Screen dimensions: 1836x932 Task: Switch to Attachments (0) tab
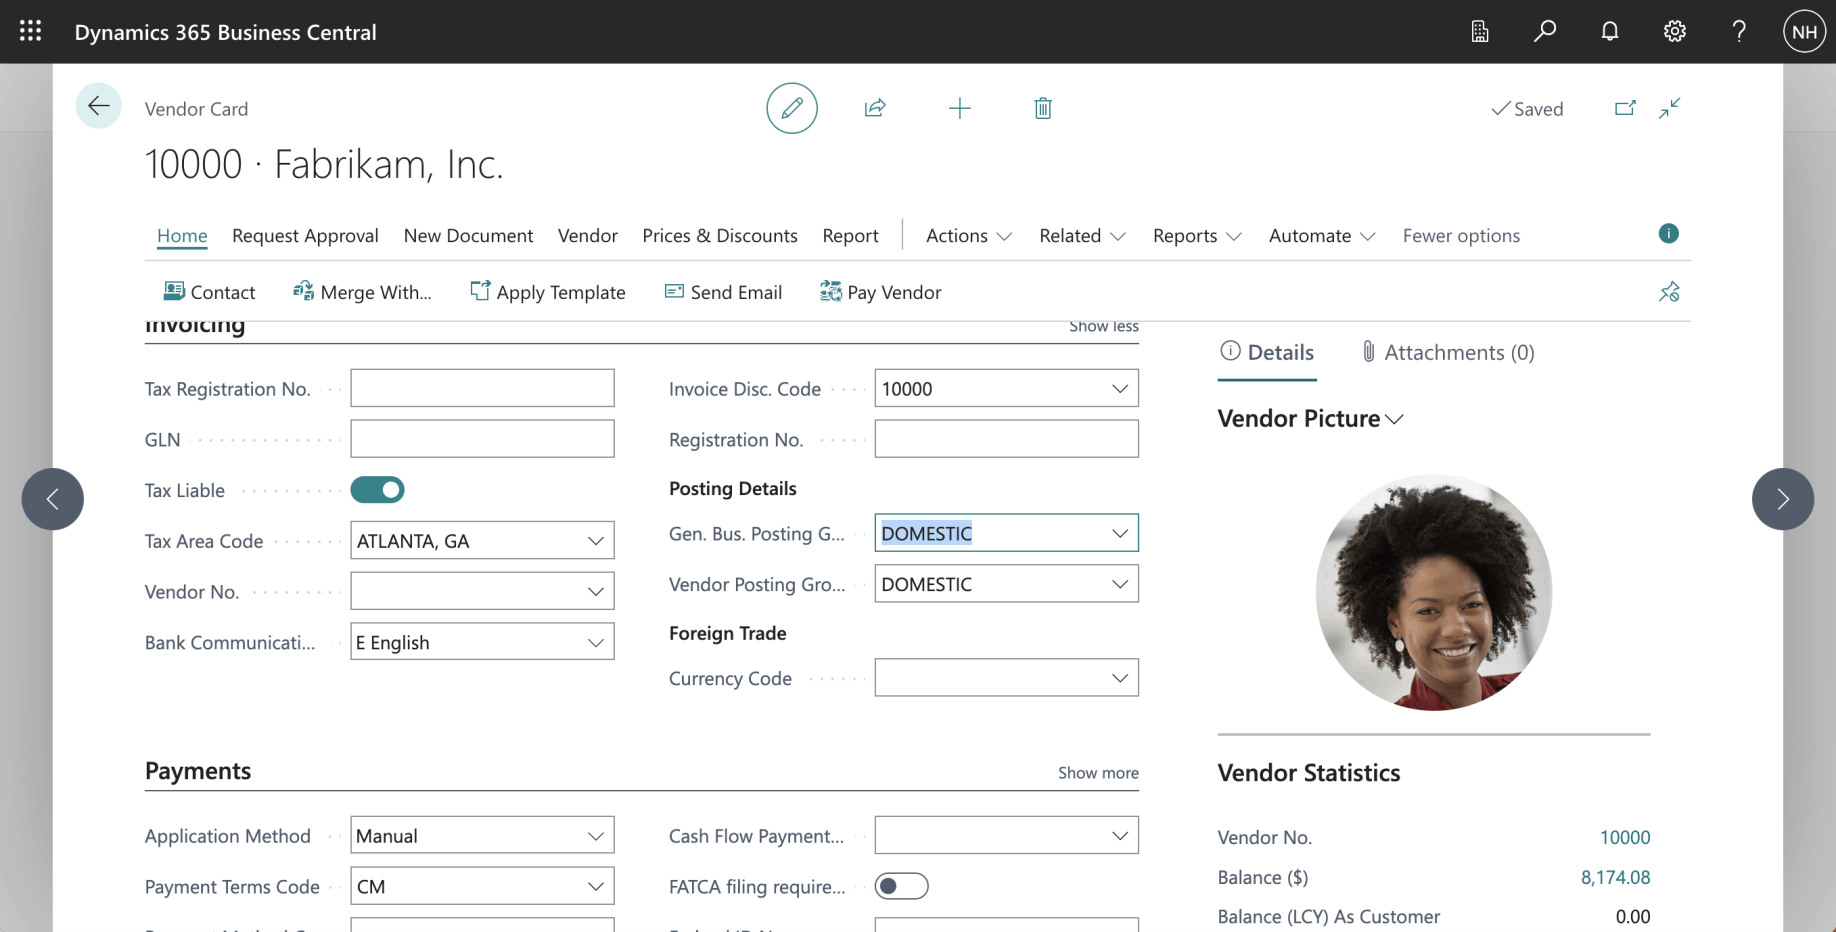(1447, 352)
